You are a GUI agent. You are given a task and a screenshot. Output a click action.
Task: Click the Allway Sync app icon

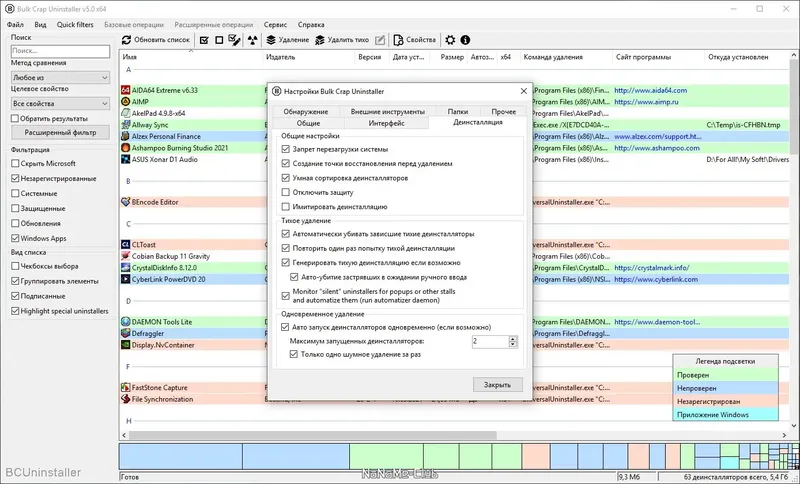tap(126, 125)
